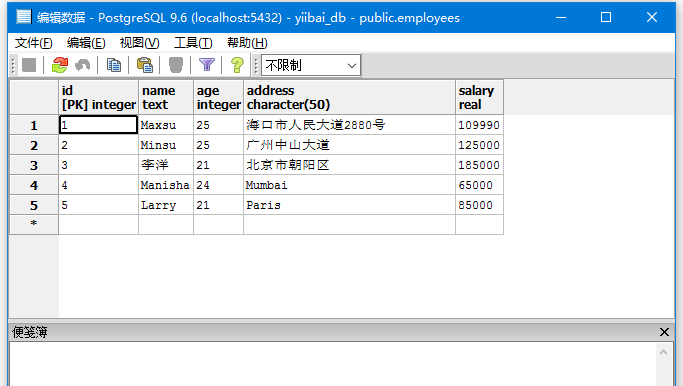Screen dimensions: 683x386
Task: Click the age column header
Action: click(218, 97)
